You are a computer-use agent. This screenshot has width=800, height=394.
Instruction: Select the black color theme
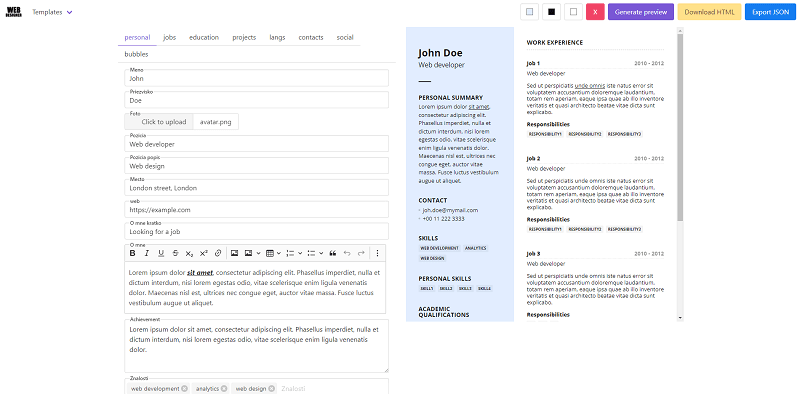552,12
